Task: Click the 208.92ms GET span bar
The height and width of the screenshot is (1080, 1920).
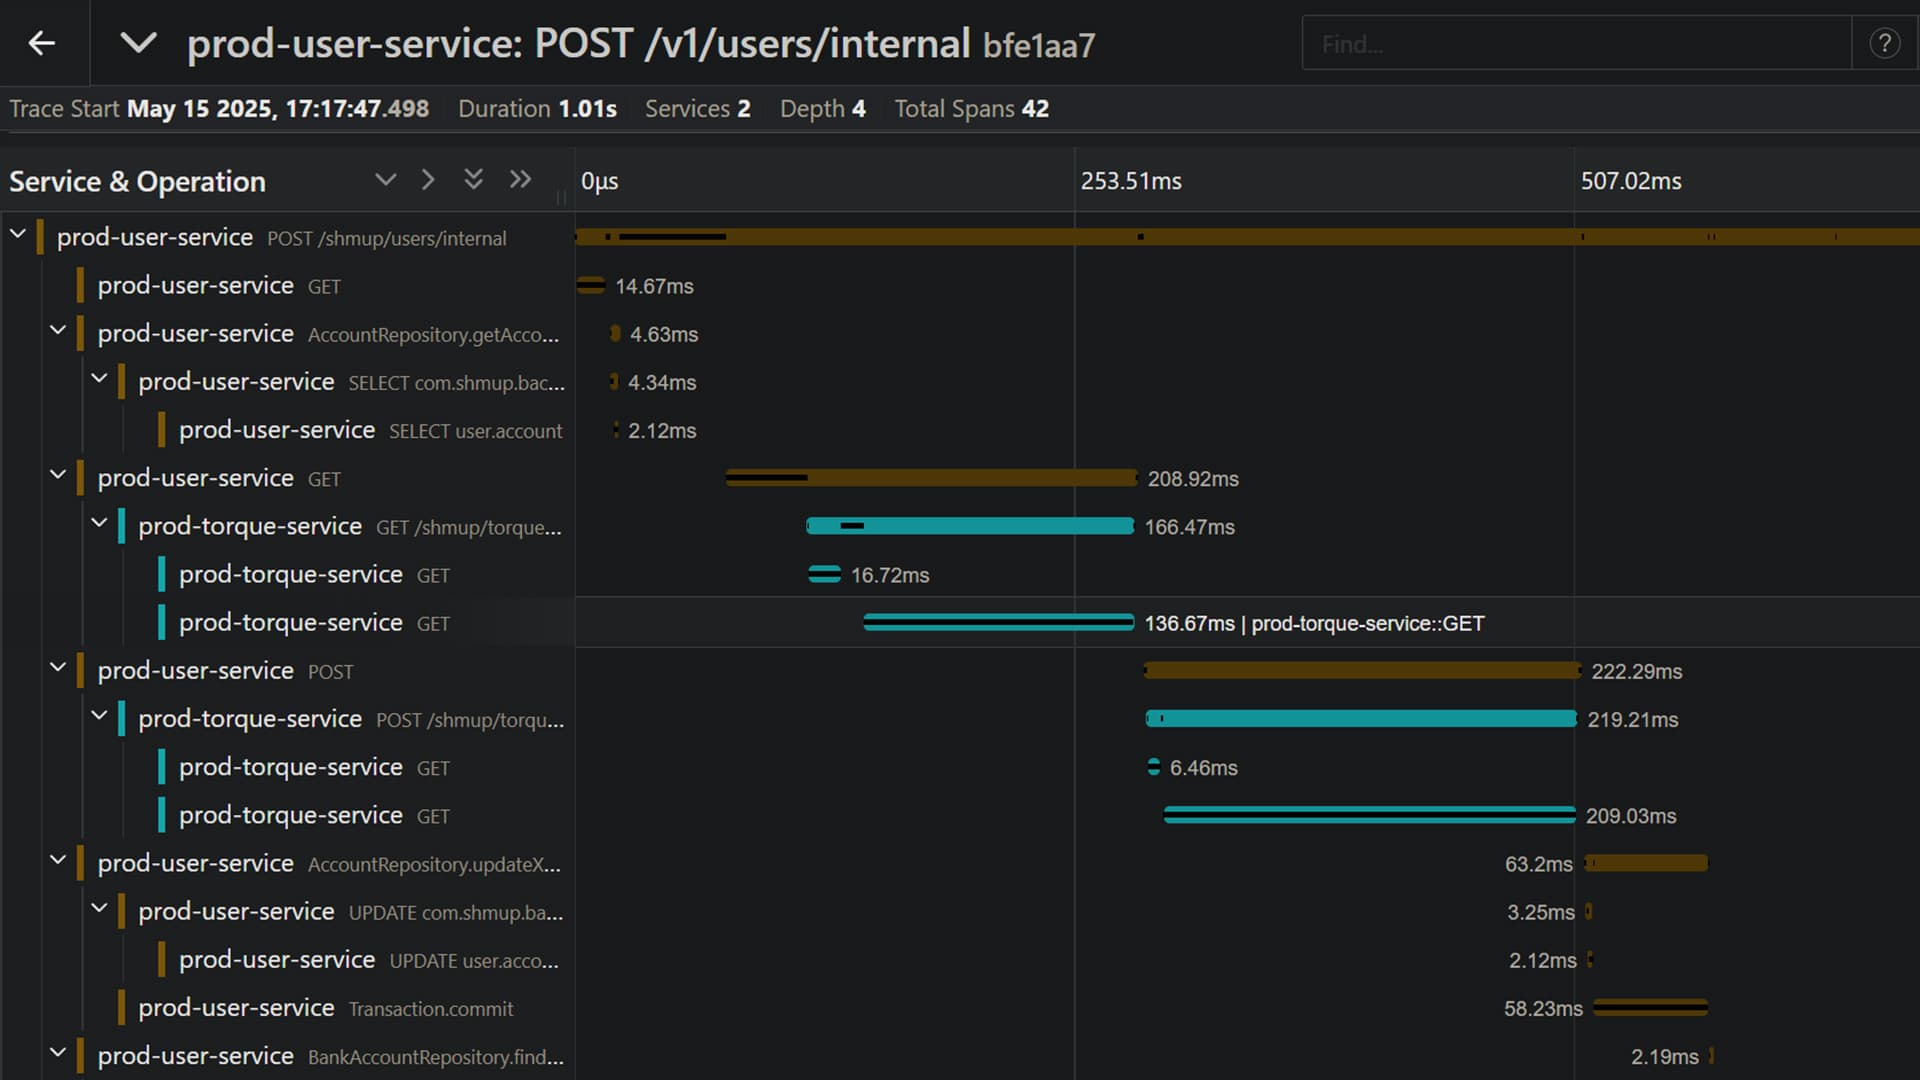Action: pos(931,478)
